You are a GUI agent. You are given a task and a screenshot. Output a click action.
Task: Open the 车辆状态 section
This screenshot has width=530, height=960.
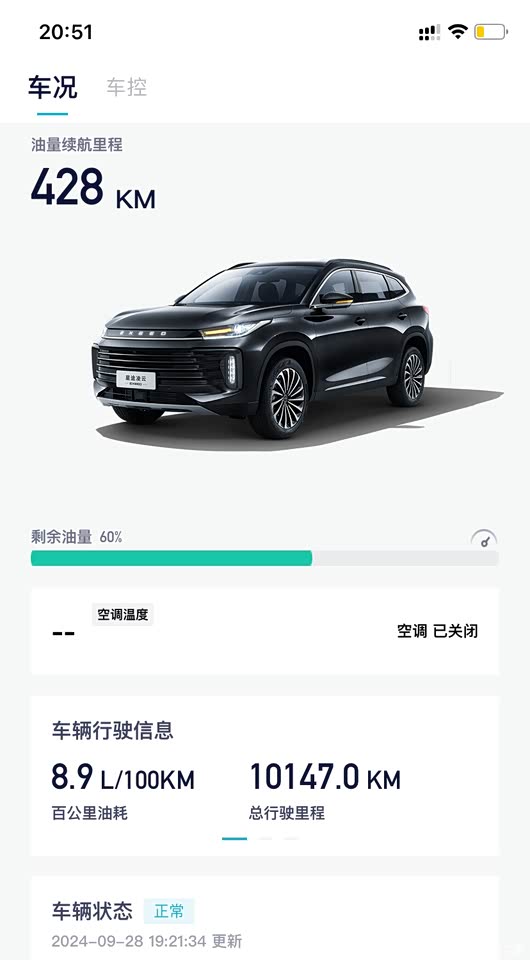pyautogui.click(x=92, y=911)
